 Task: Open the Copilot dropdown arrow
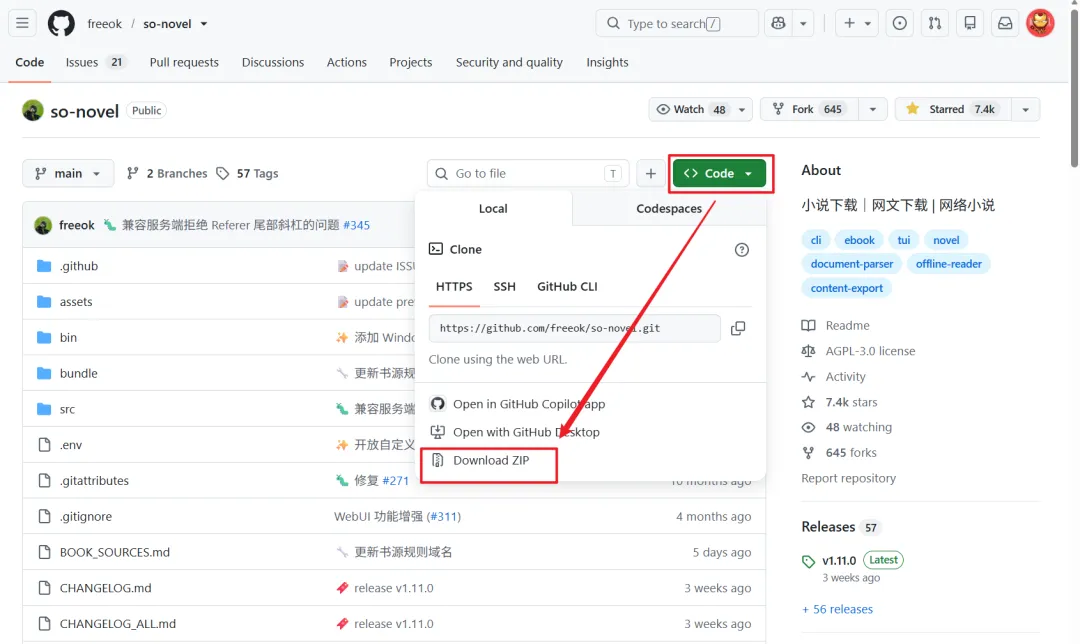pyautogui.click(x=803, y=23)
